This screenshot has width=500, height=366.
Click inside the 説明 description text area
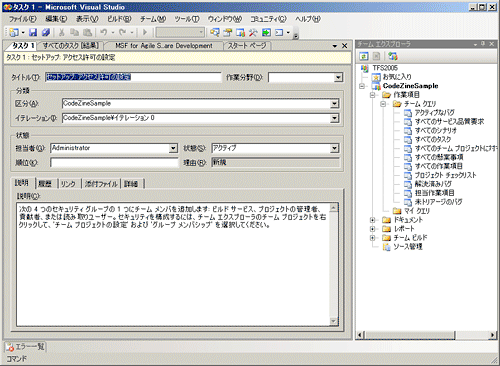(173, 264)
